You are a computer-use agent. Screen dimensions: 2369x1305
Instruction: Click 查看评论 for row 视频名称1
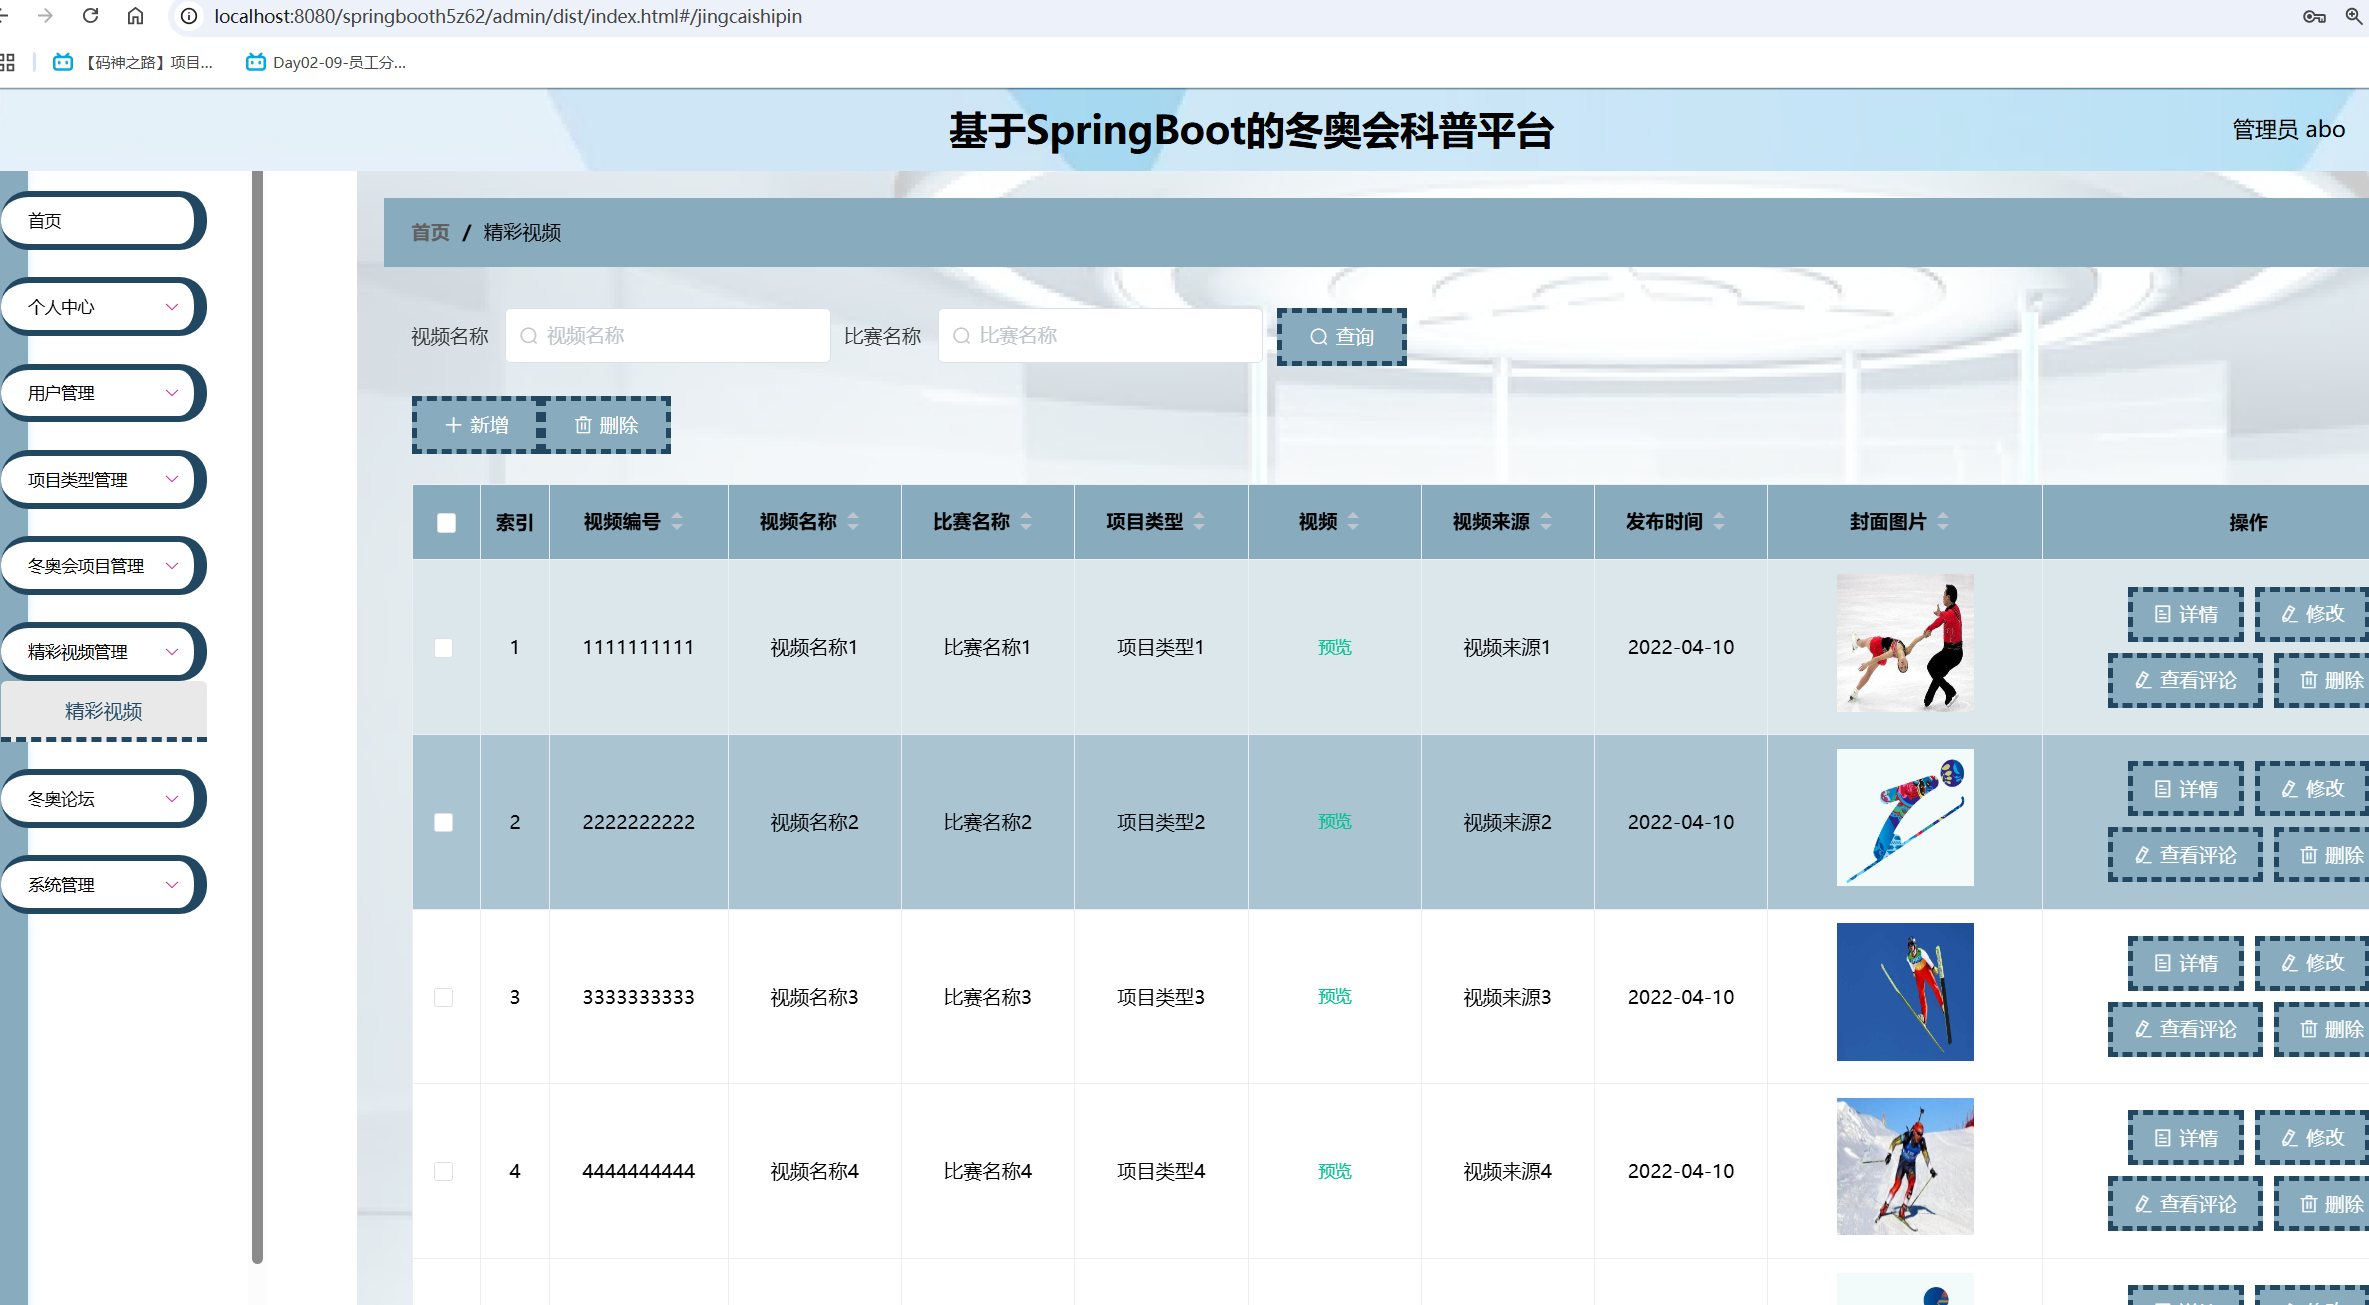pyautogui.click(x=2185, y=680)
